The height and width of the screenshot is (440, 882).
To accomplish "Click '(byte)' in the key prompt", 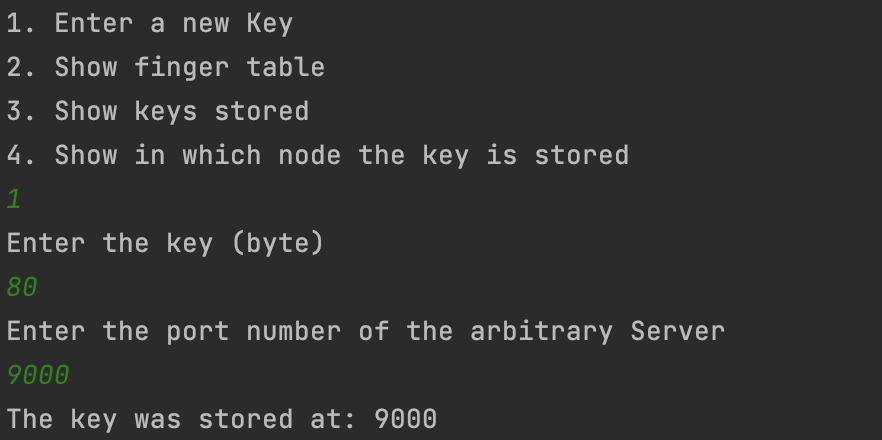I will click(277, 244).
